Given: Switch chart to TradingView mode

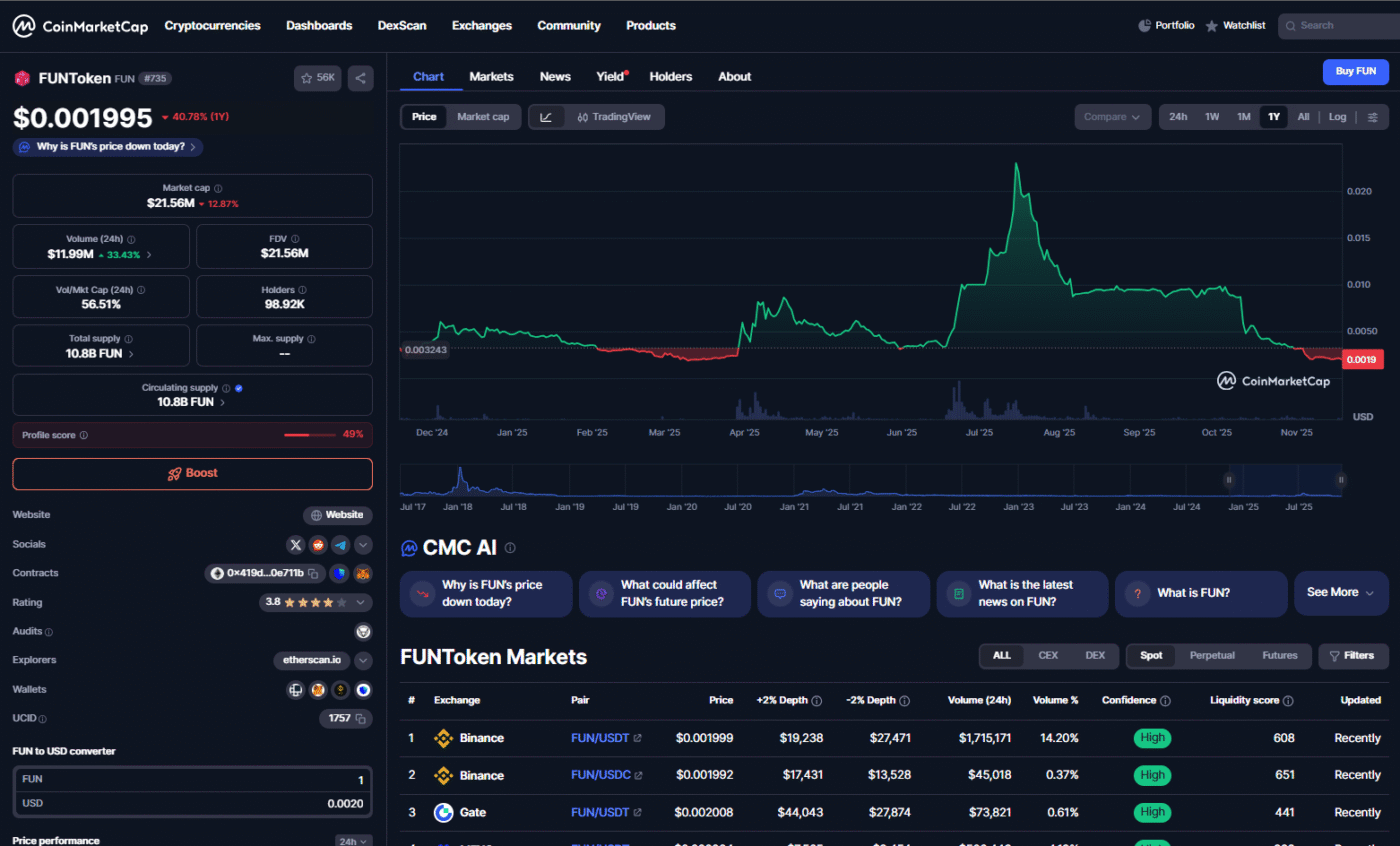Looking at the screenshot, I should click(614, 117).
